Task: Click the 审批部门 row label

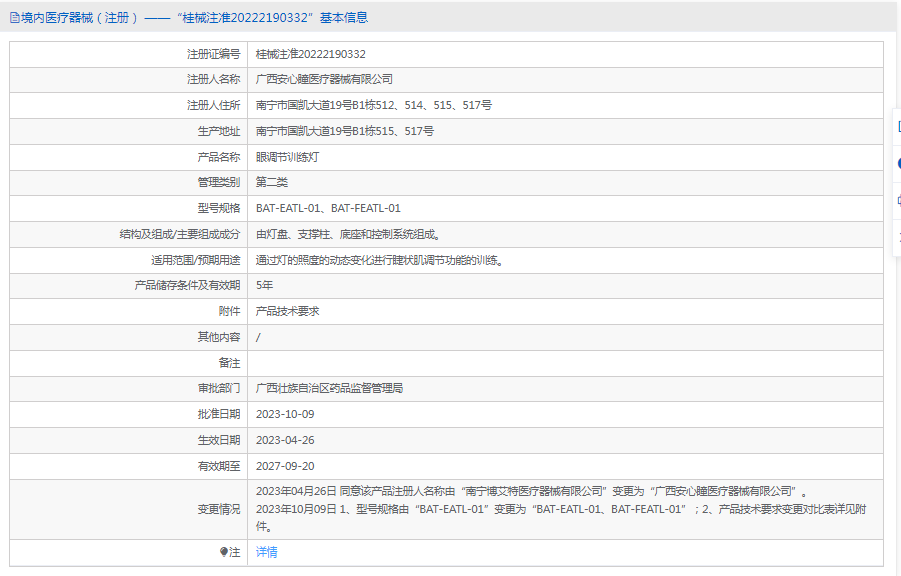Action: click(218, 388)
